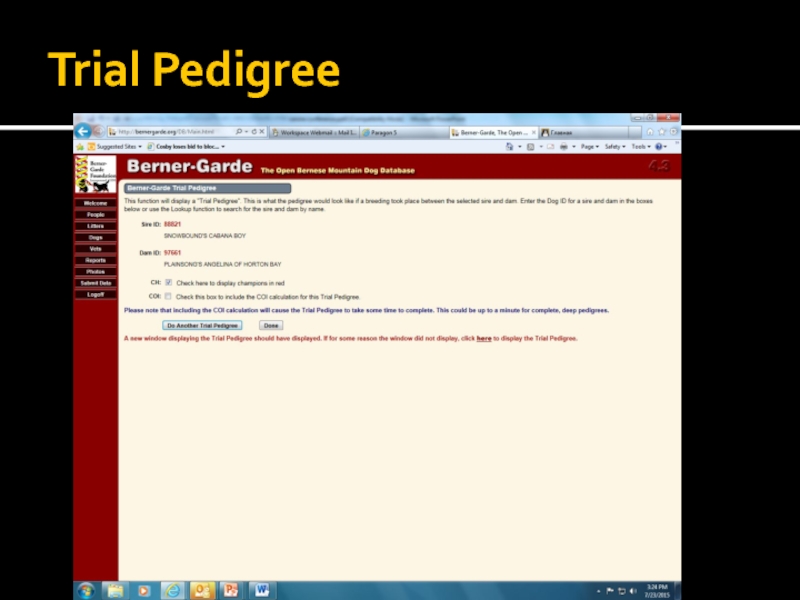This screenshot has width=800, height=600.
Task: Click the Sire ID value 88821
Action: point(172,224)
